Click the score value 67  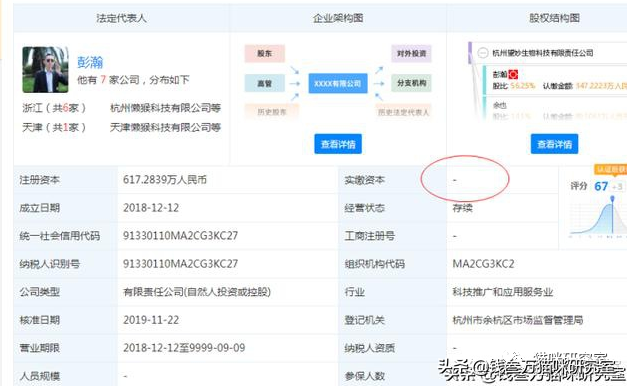tap(601, 186)
